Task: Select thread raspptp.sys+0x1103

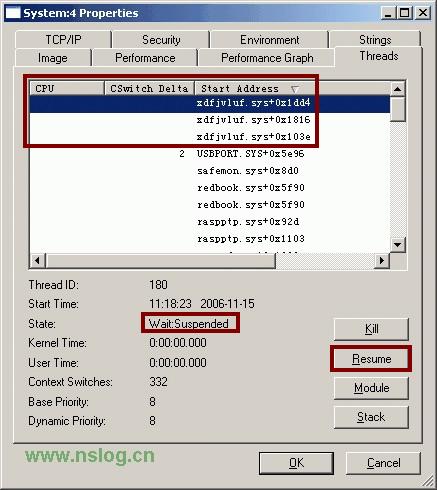Action: [x=210, y=239]
